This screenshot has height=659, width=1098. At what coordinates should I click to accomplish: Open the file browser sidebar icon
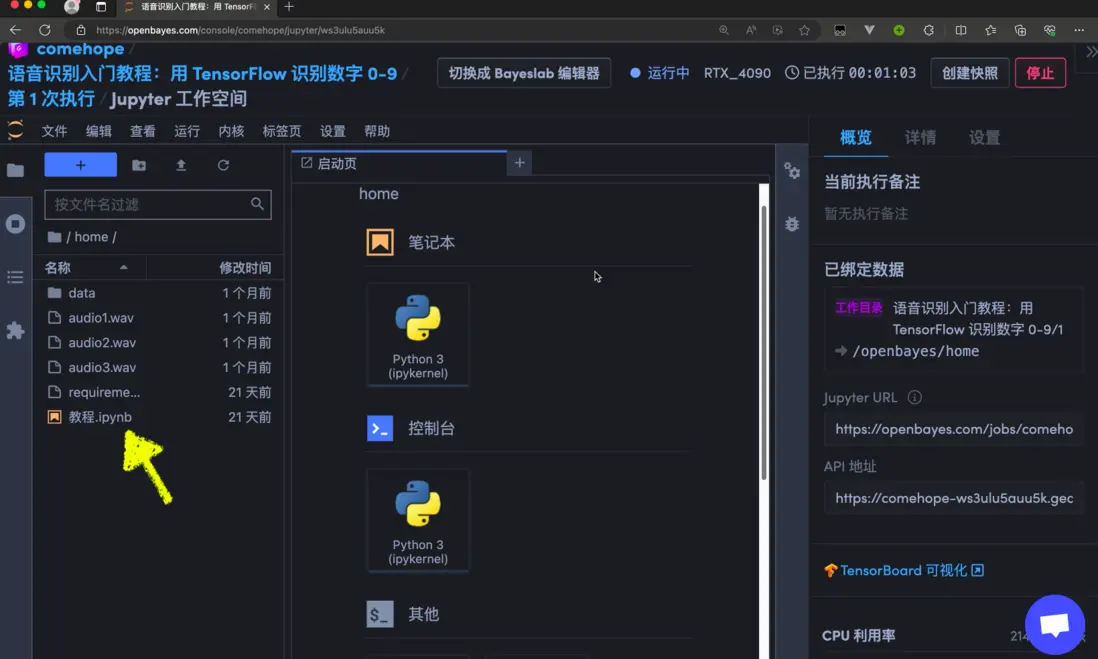pos(15,170)
